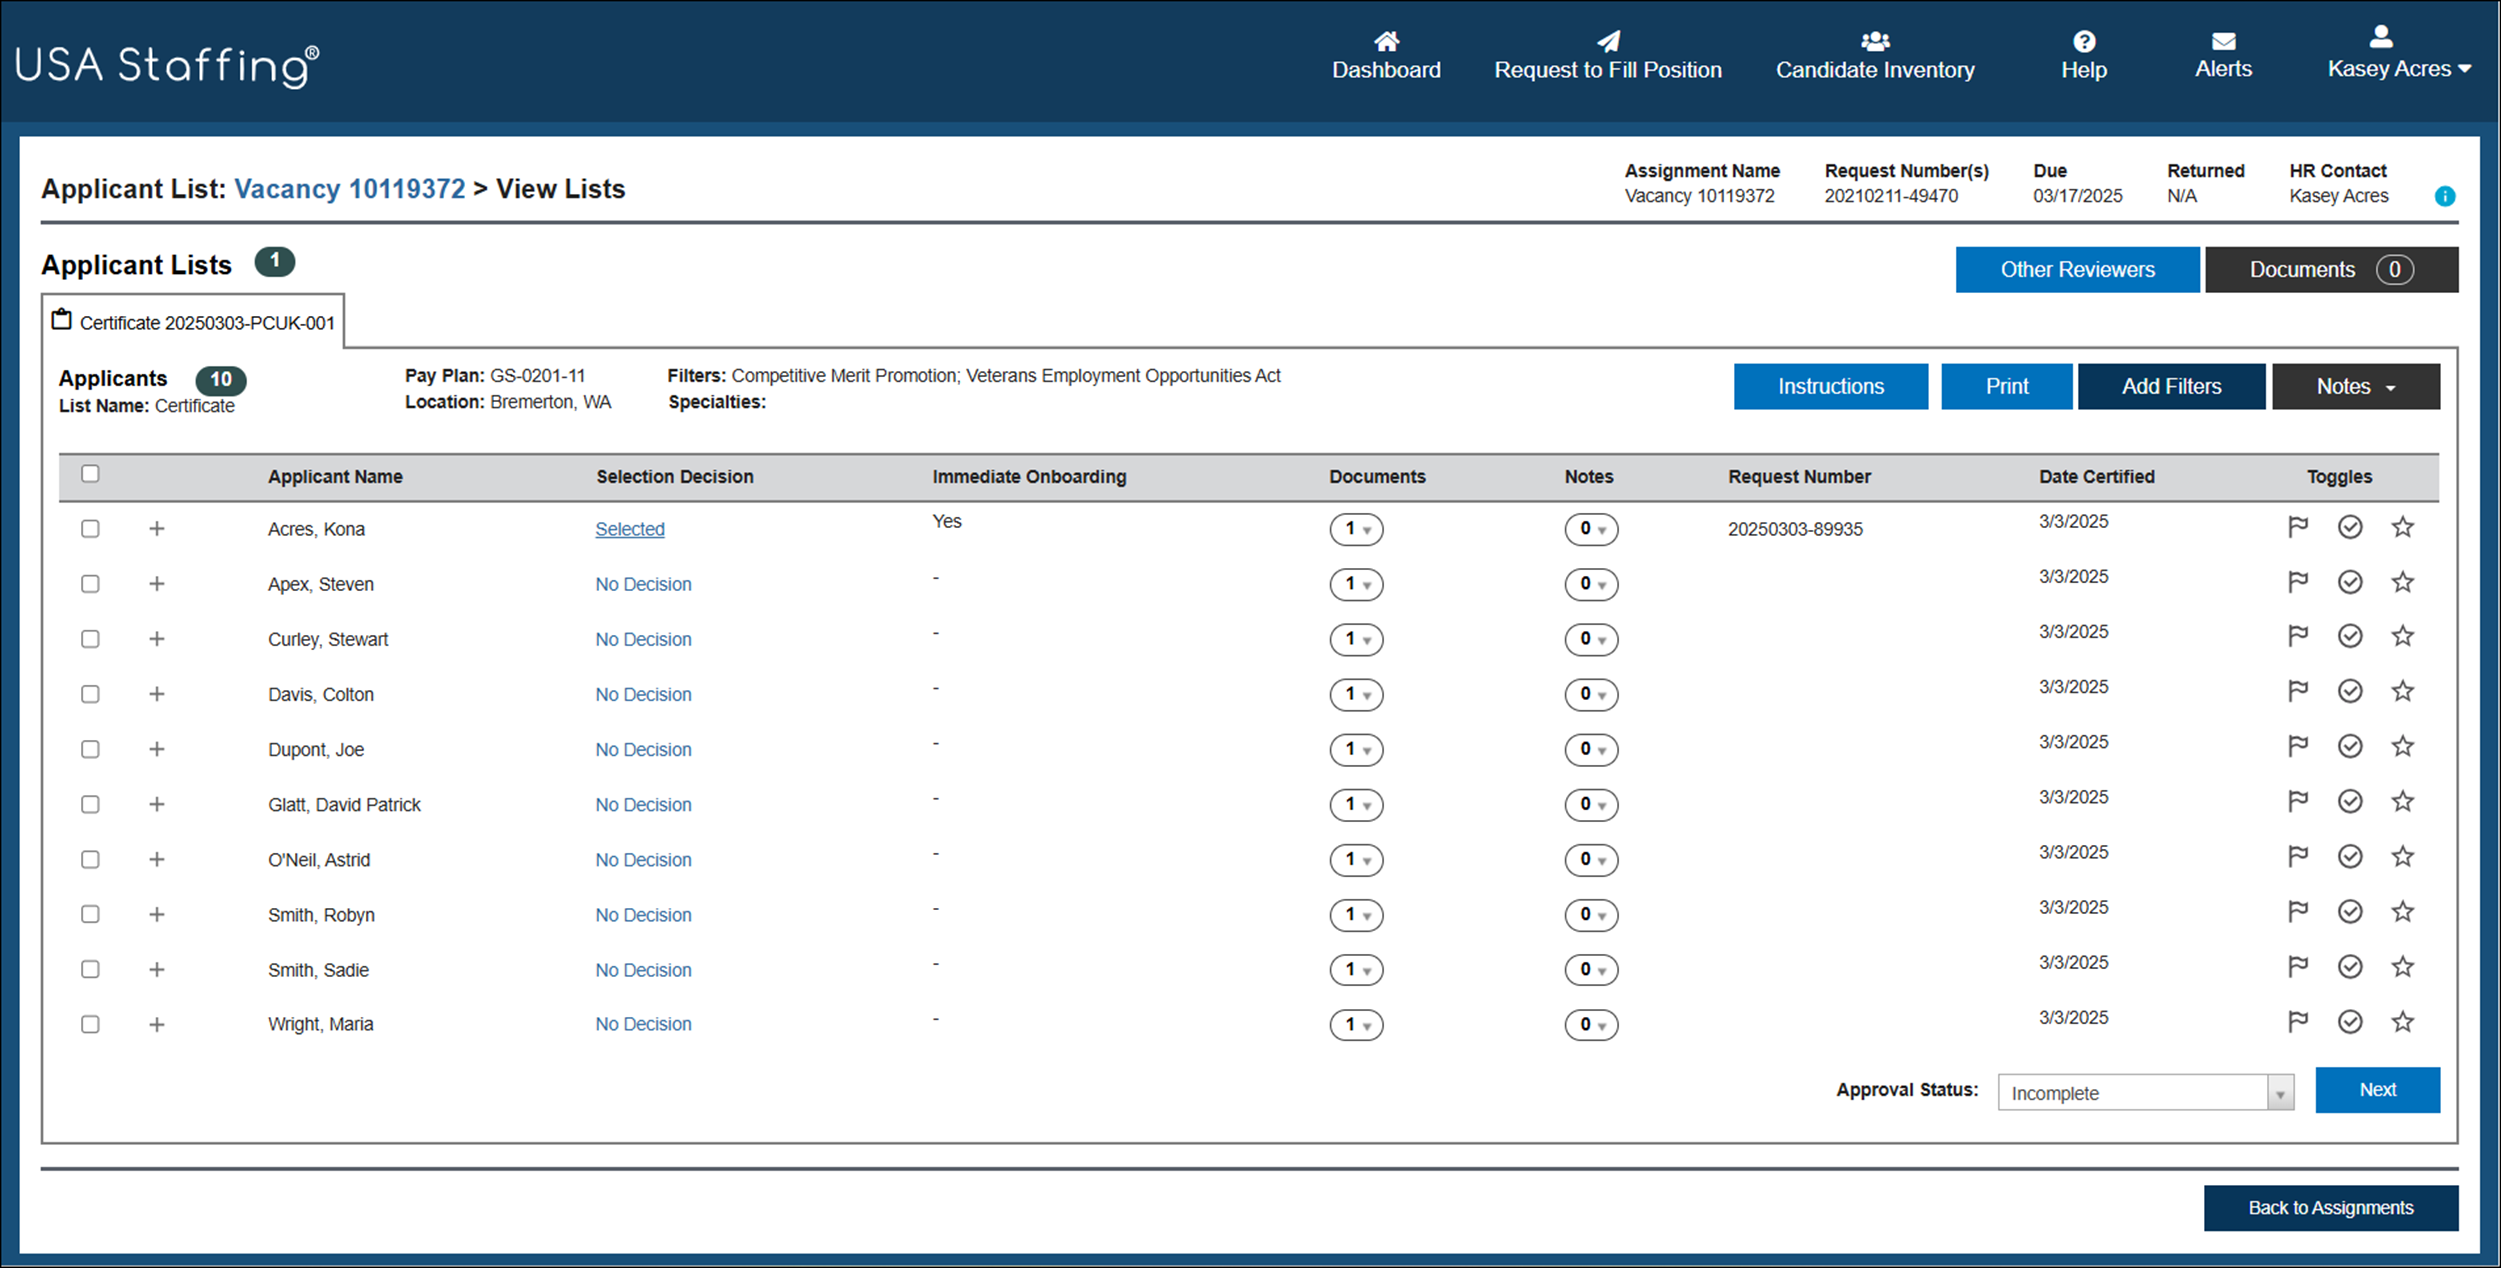
Task: Flag the Acres, Kona row
Action: pyautogui.click(x=2298, y=527)
